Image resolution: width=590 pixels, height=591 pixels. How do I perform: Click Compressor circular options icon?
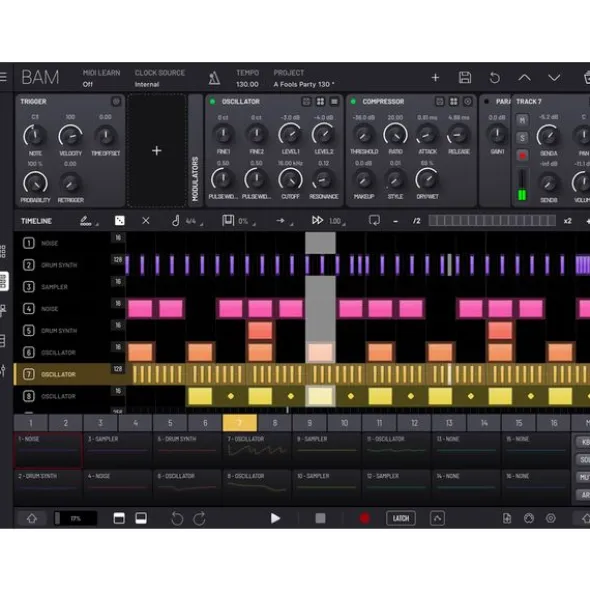pyautogui.click(x=467, y=101)
